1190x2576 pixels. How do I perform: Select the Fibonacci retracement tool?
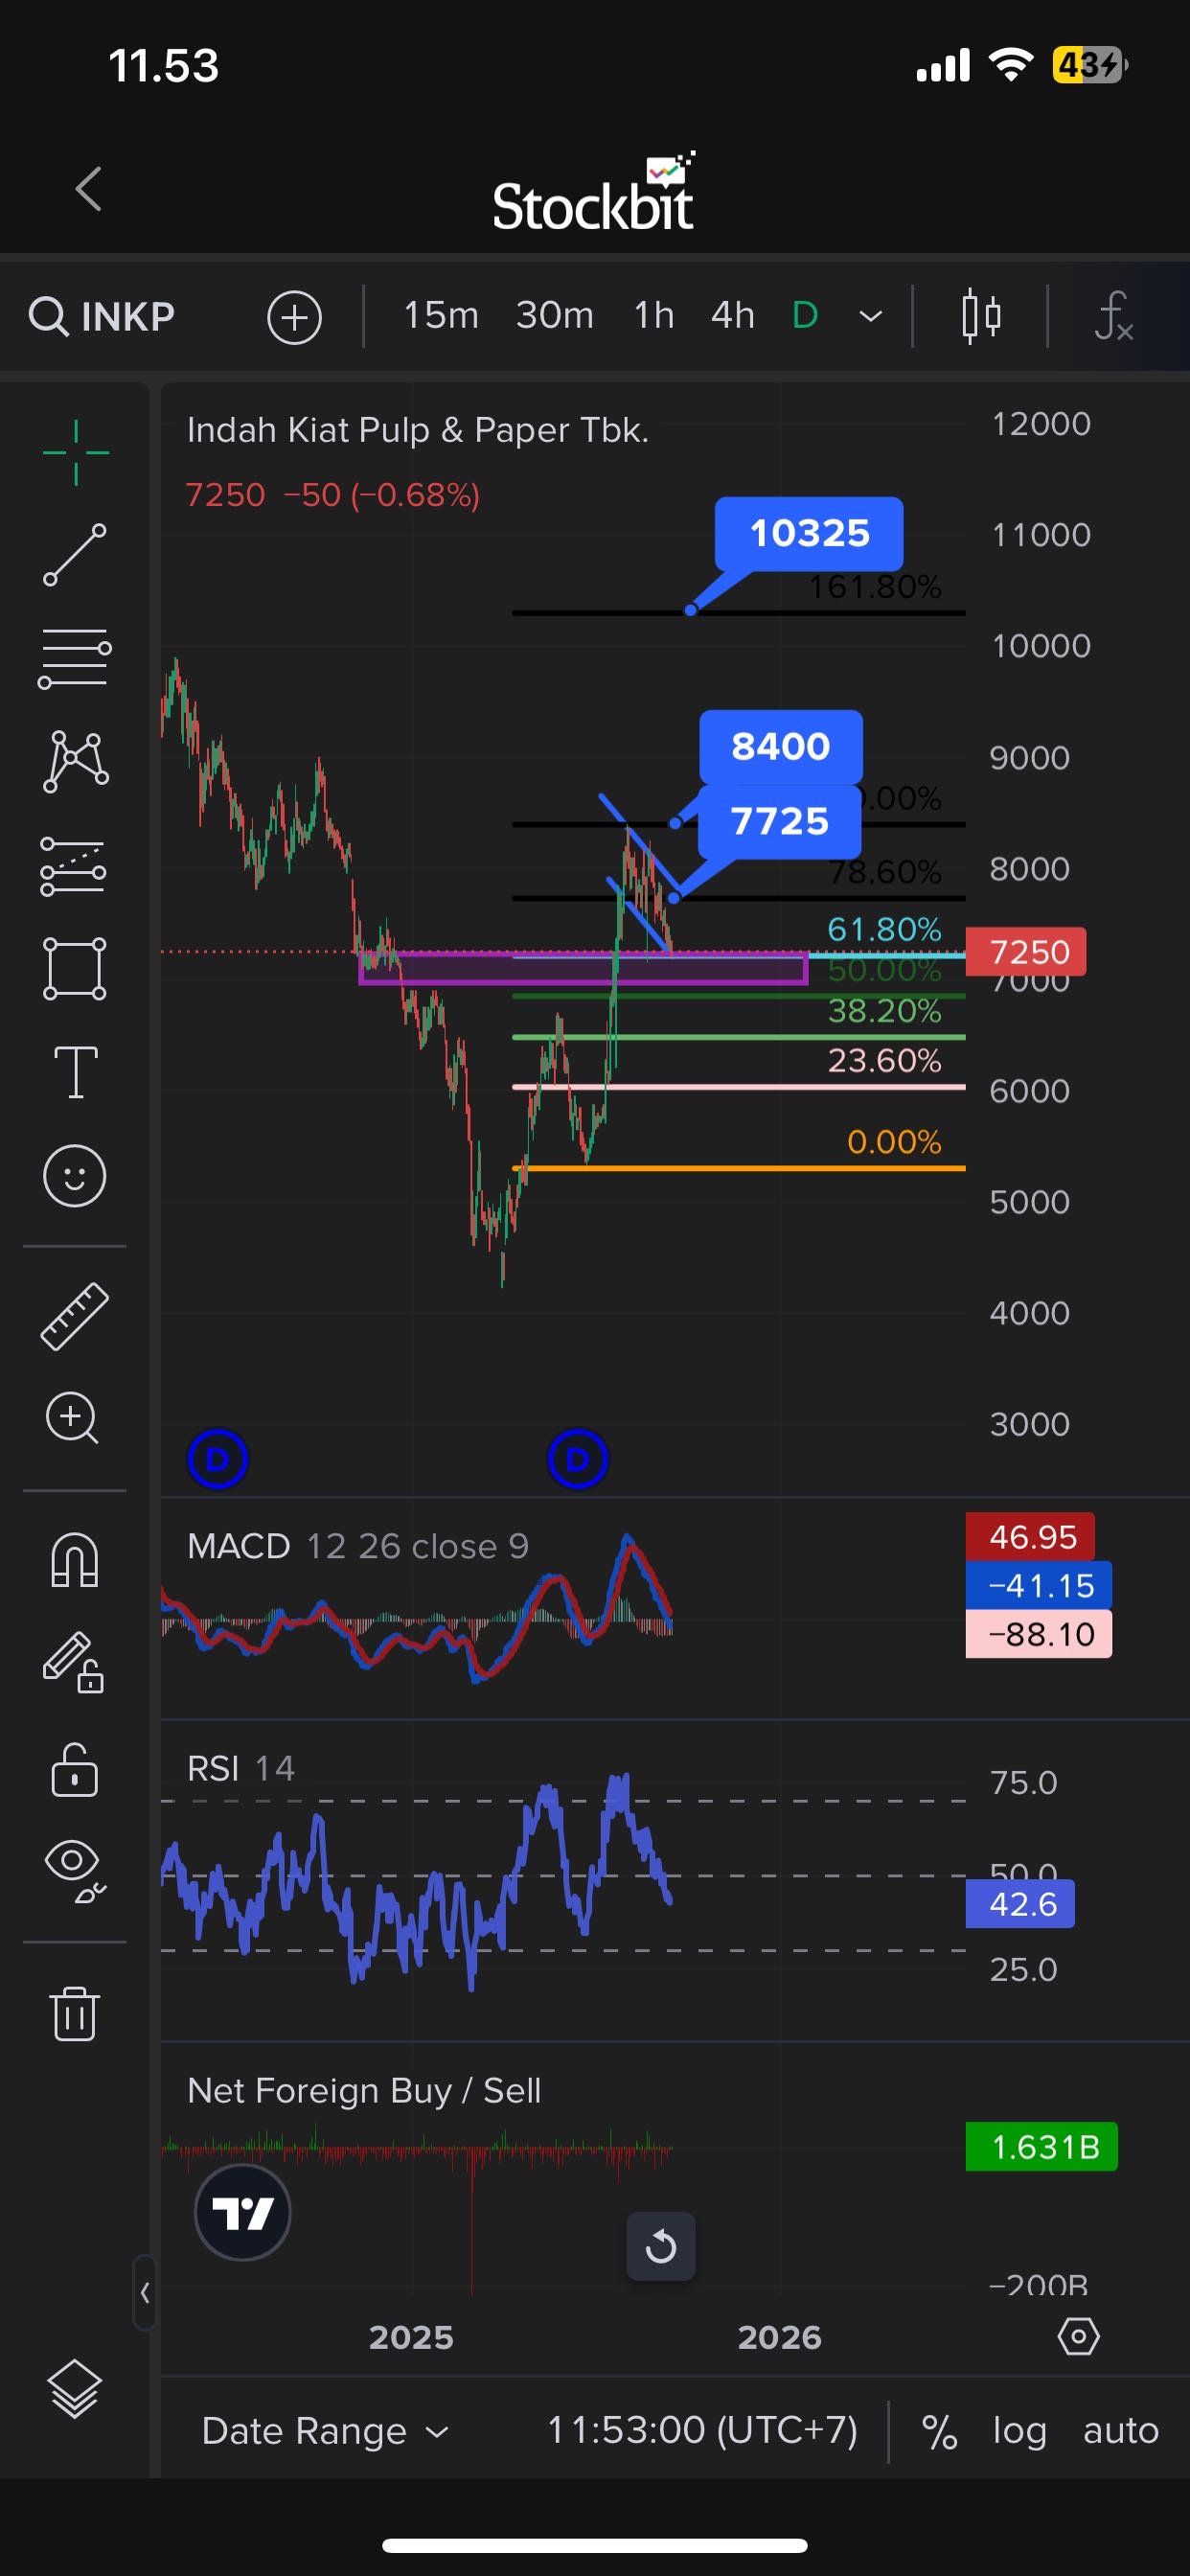click(x=75, y=658)
